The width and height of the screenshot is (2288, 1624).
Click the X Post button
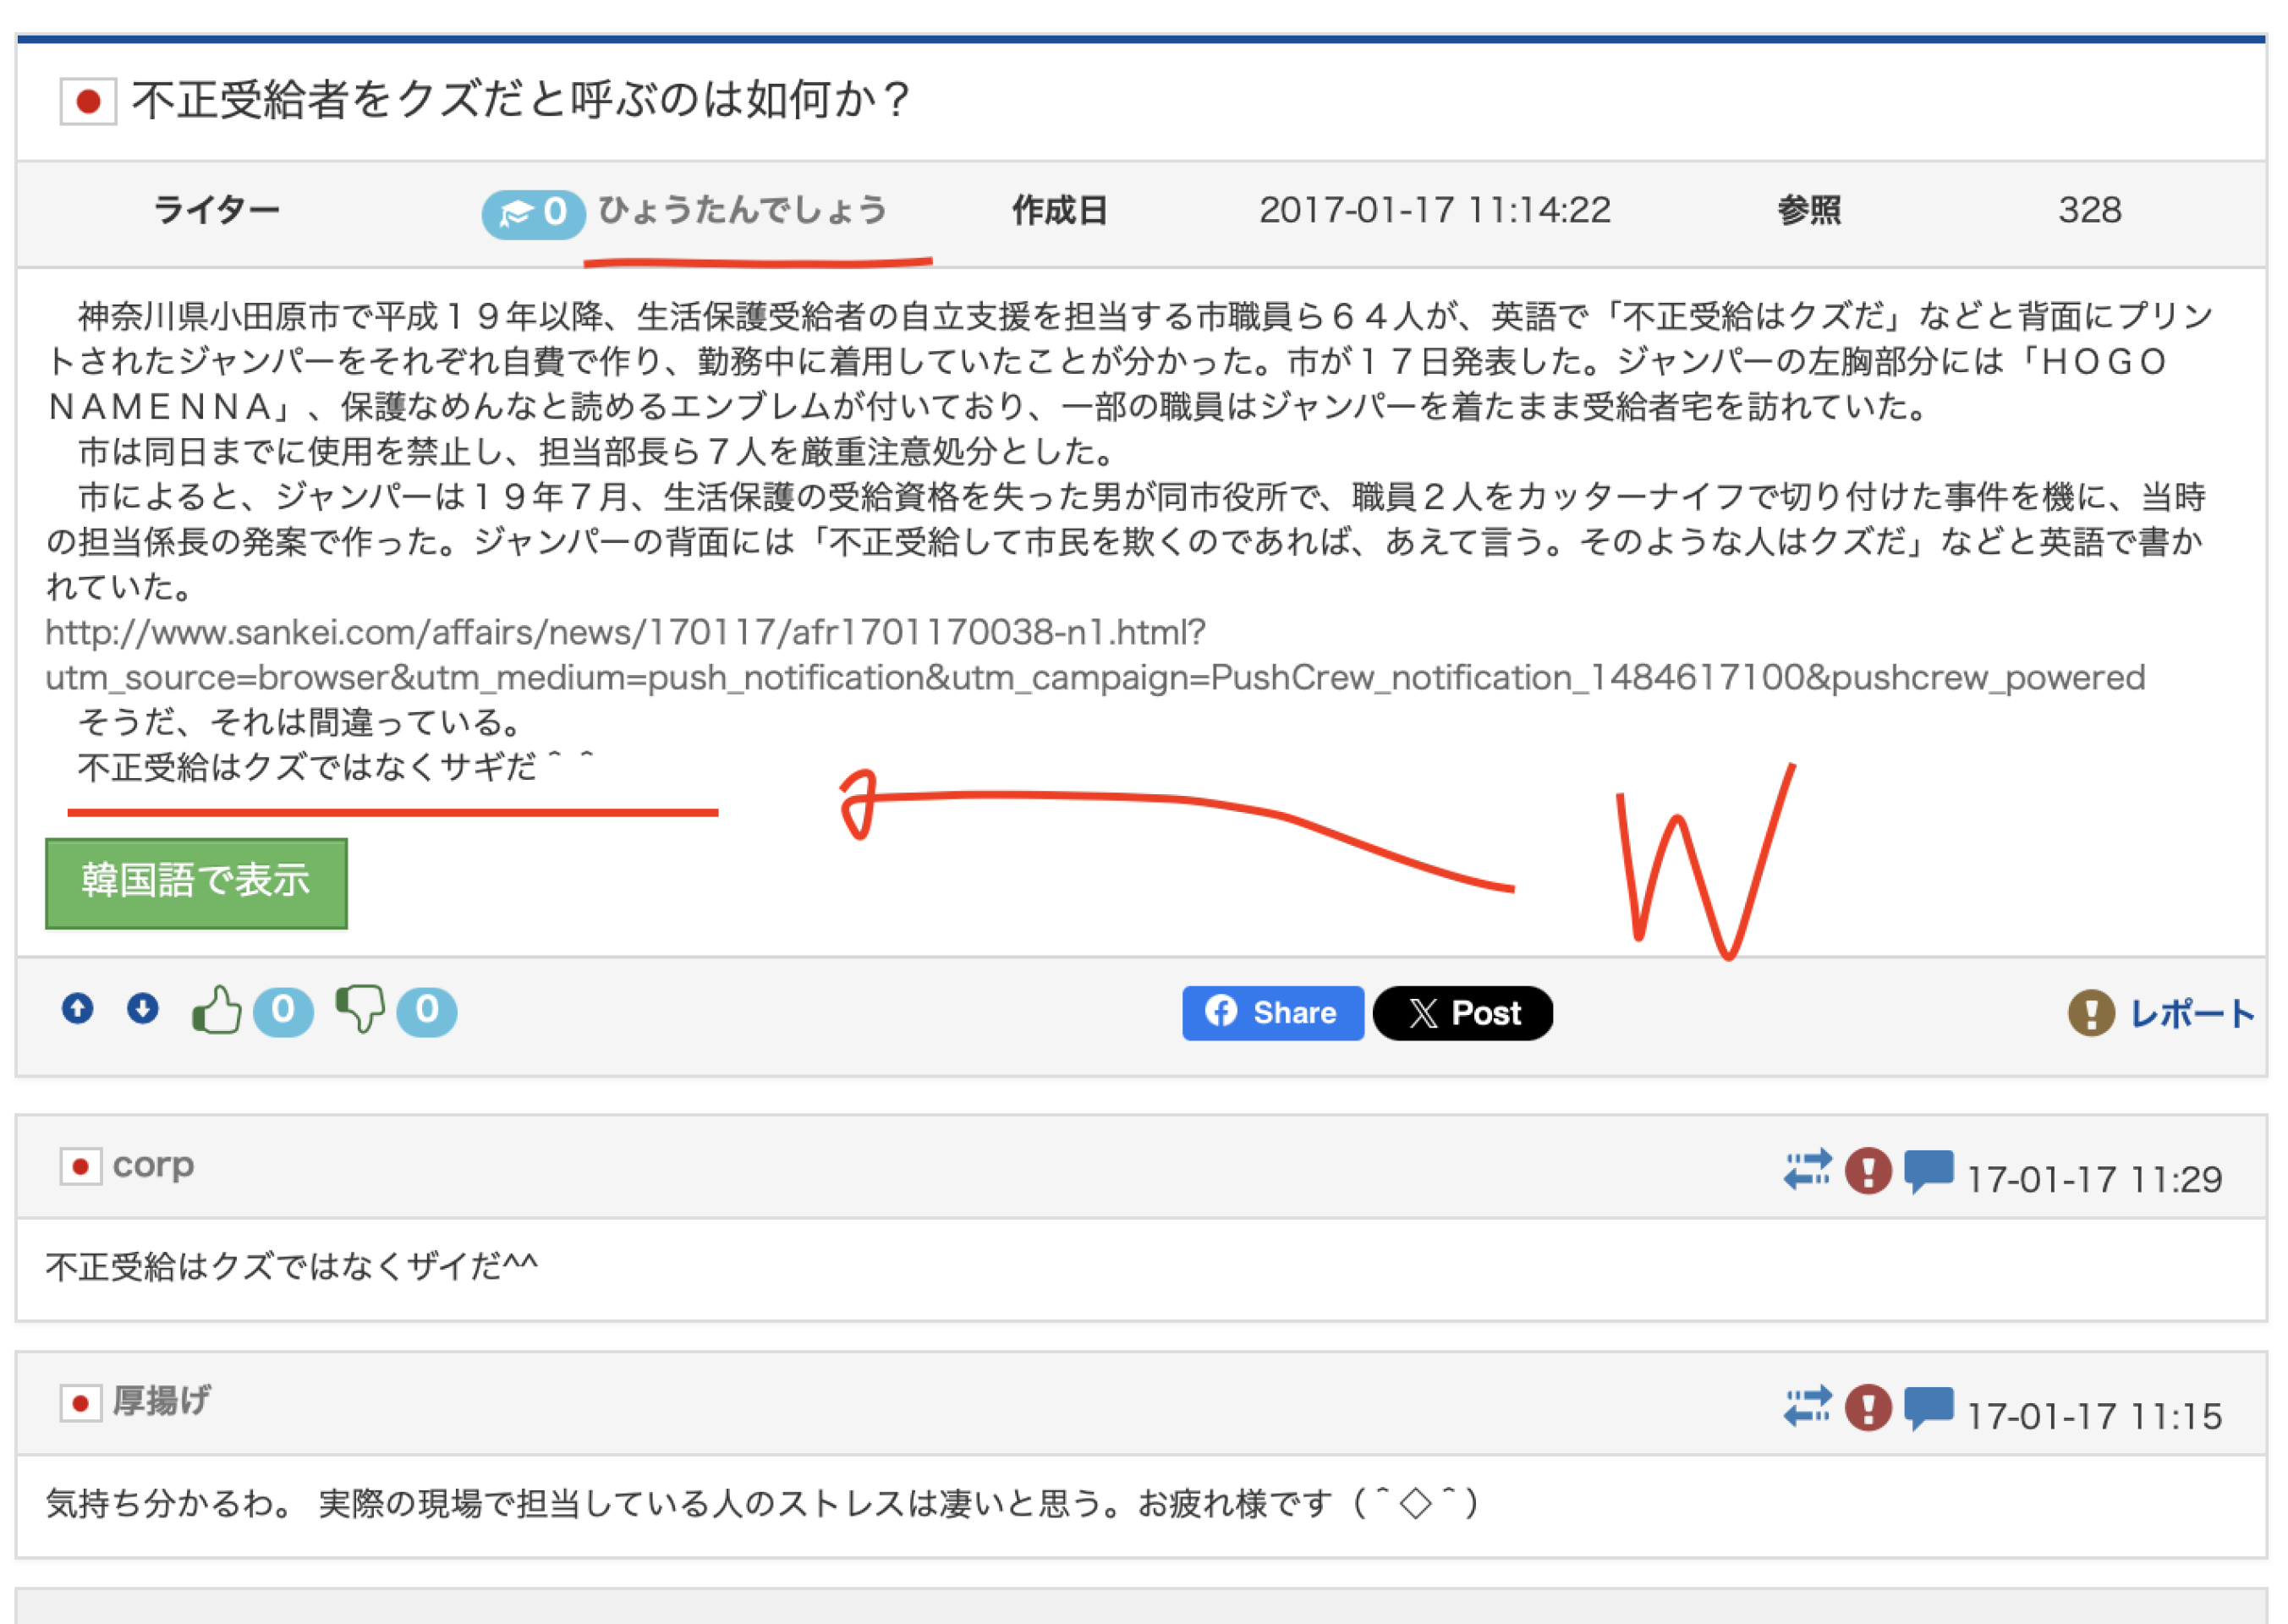(1462, 1013)
